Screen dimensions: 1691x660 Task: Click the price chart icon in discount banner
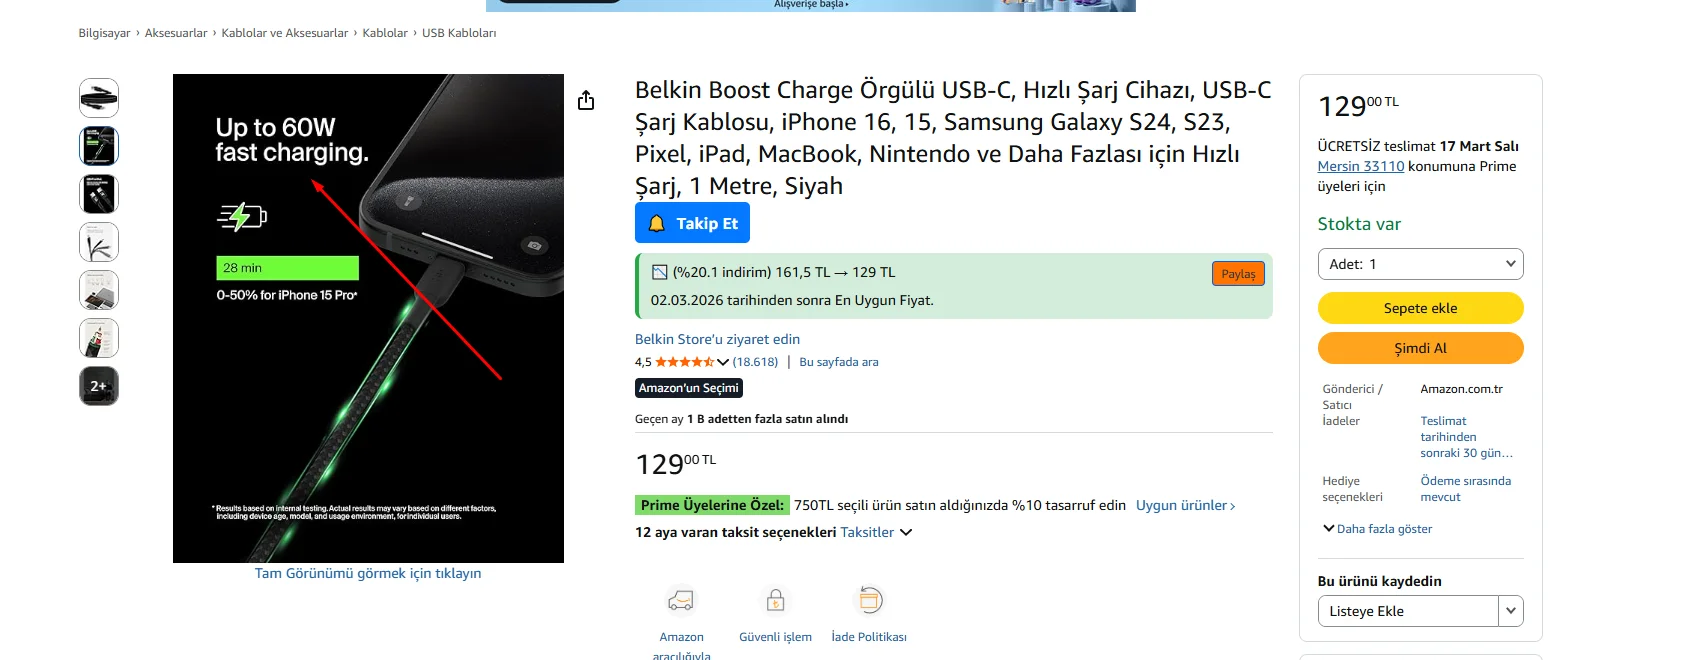click(x=659, y=272)
